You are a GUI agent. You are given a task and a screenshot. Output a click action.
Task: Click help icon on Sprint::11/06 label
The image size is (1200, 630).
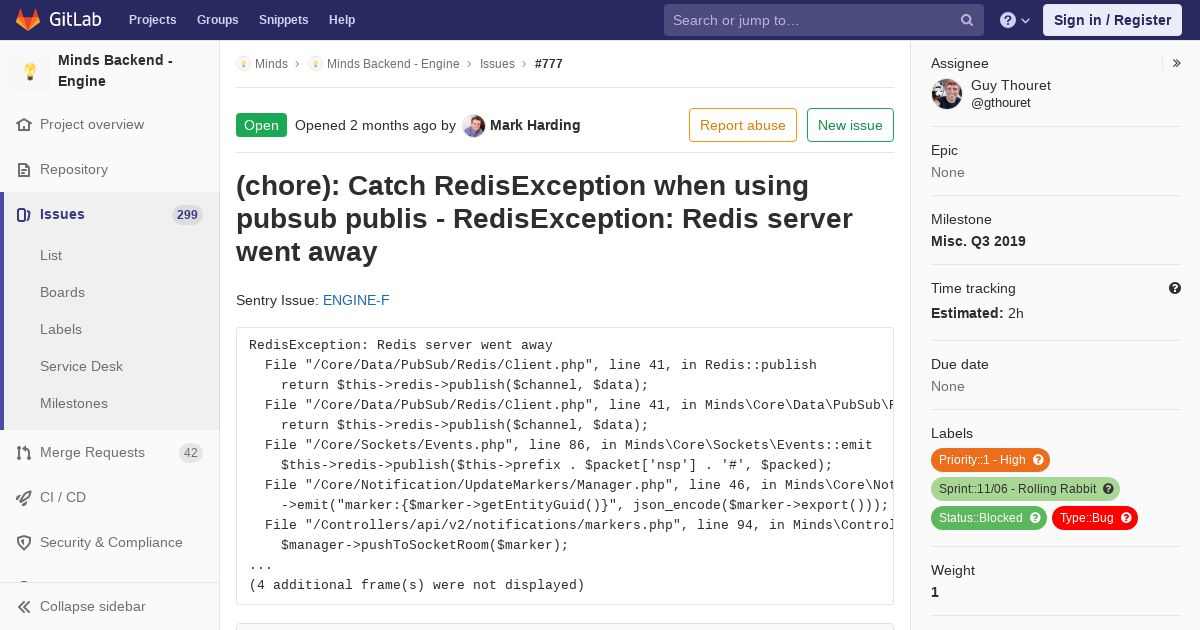1108,489
